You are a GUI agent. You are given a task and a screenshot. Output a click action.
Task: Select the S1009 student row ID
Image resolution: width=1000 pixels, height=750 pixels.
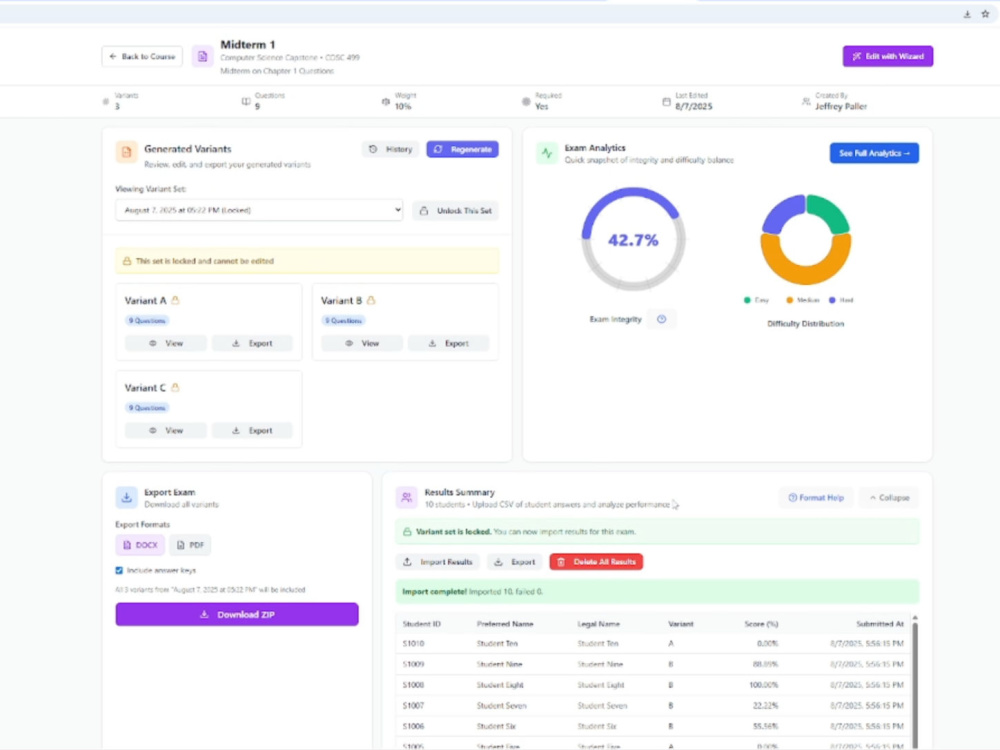point(413,664)
